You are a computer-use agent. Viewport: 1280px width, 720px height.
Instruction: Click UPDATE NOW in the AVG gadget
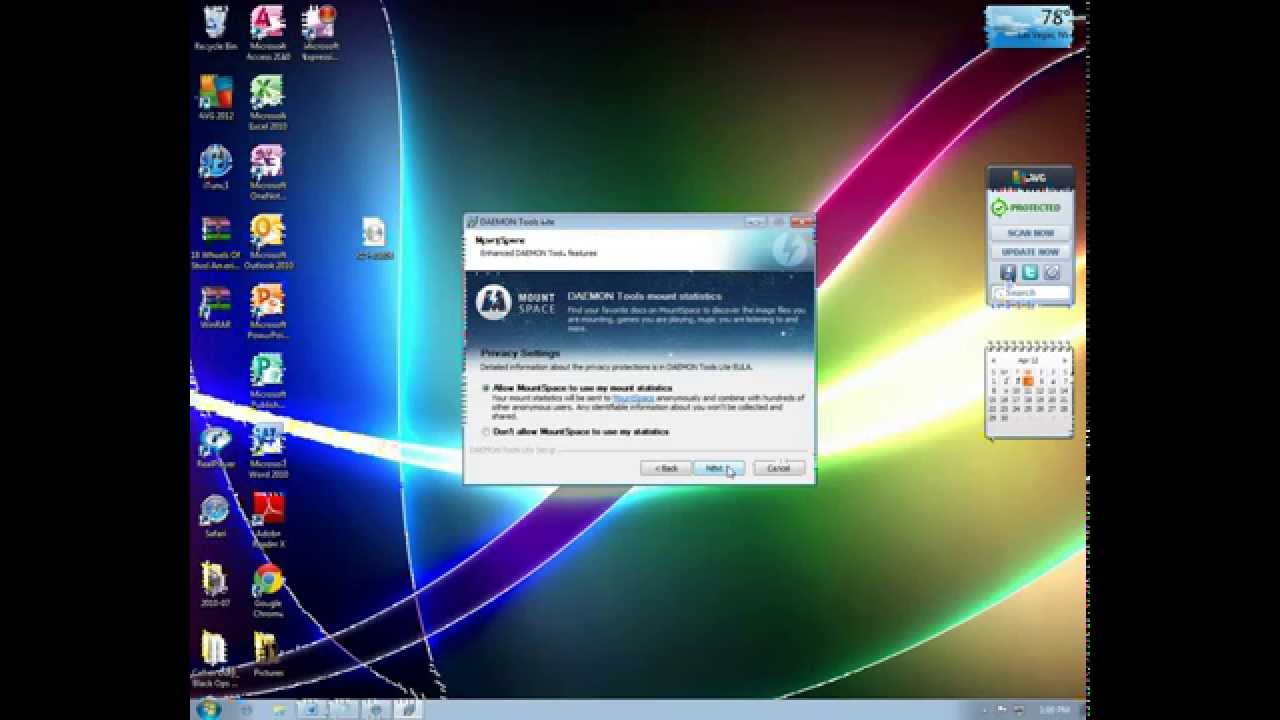click(1030, 252)
